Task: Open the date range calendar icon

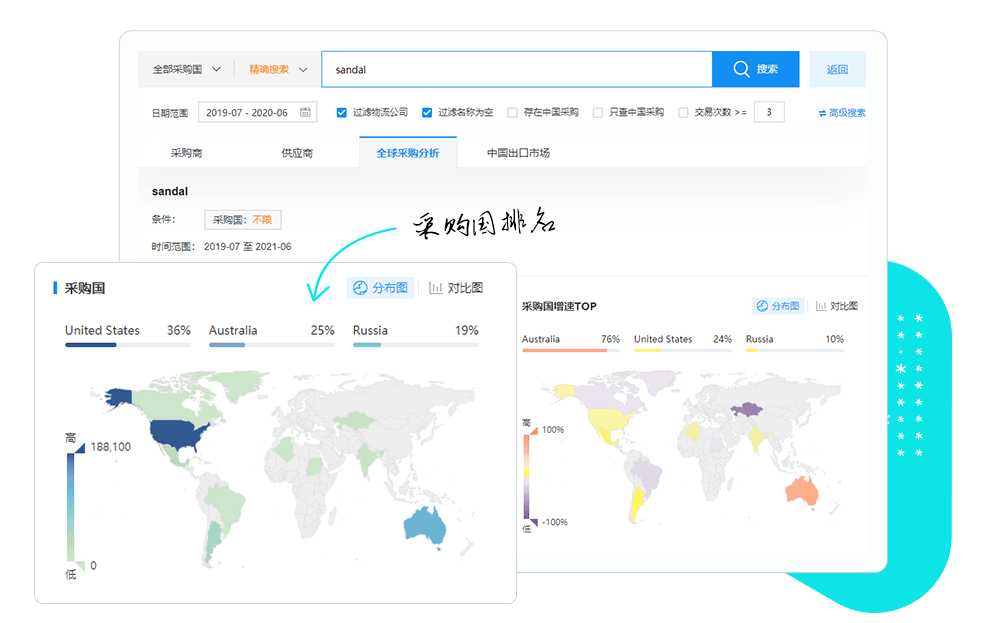Action: point(305,112)
